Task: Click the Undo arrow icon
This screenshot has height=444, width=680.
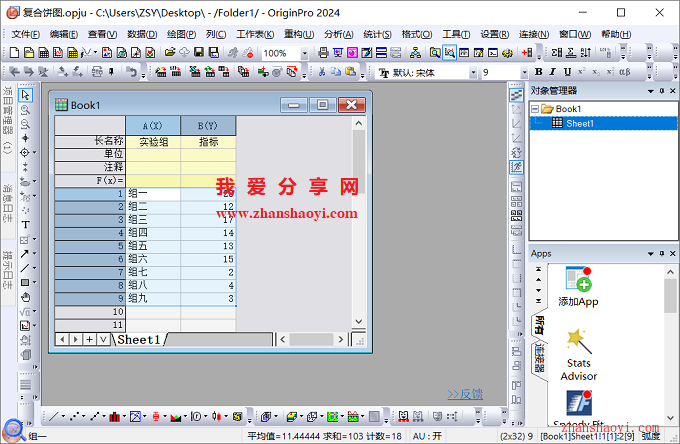Action: pos(131,72)
